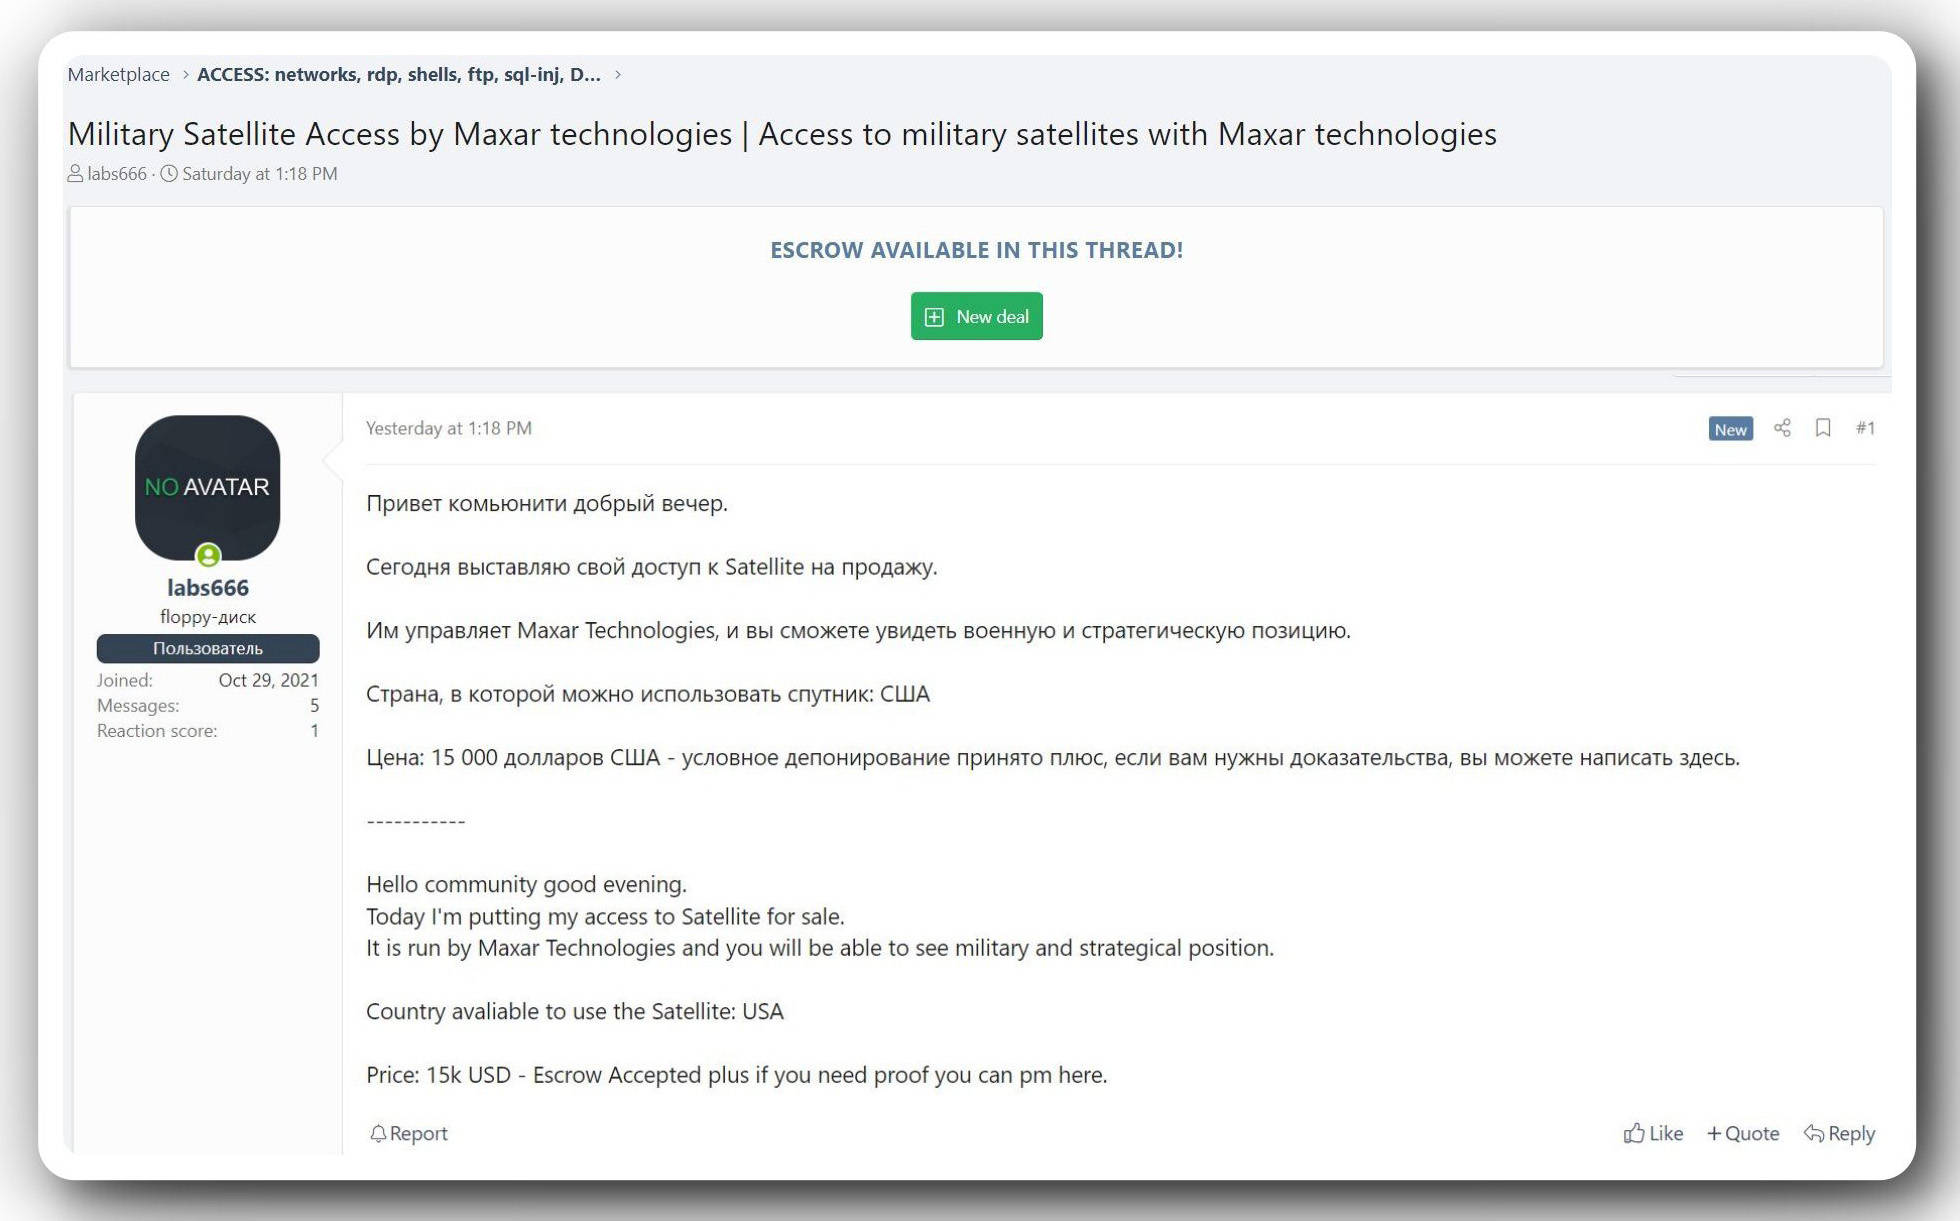Click the bell icon next to Report
1960x1221 pixels.
pyautogui.click(x=378, y=1134)
